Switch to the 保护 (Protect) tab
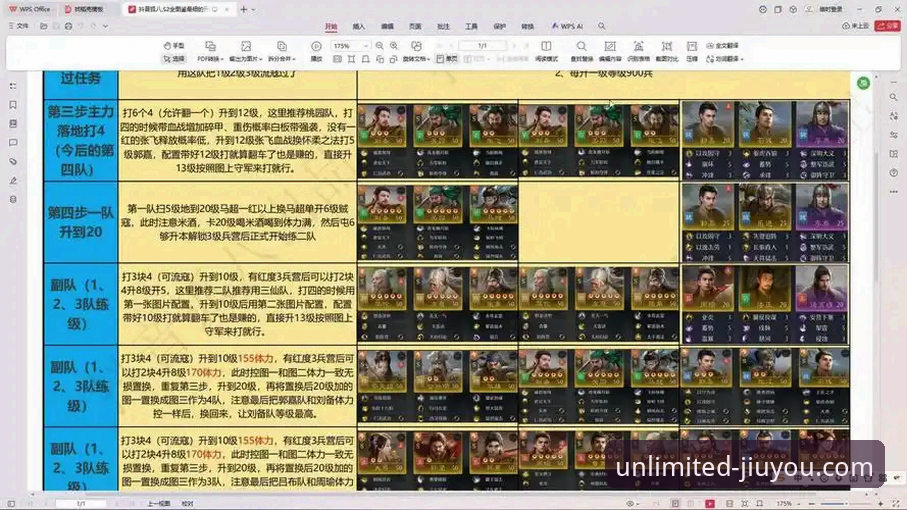The width and height of the screenshot is (907, 510). tap(499, 27)
